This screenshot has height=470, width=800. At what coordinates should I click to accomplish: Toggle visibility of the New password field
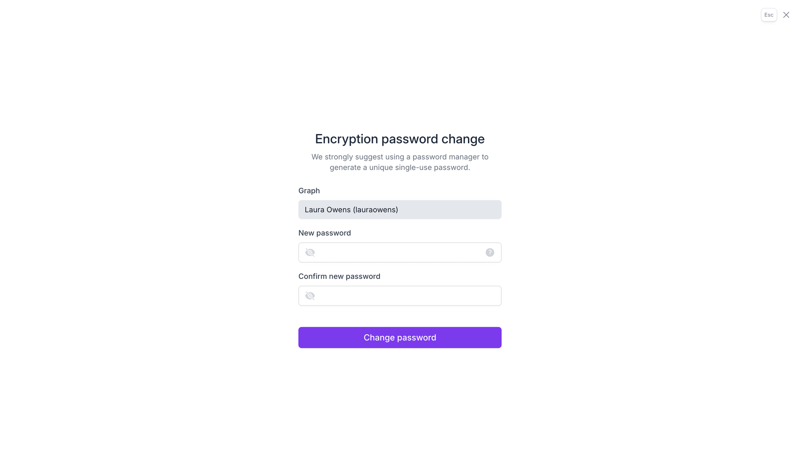click(x=310, y=253)
